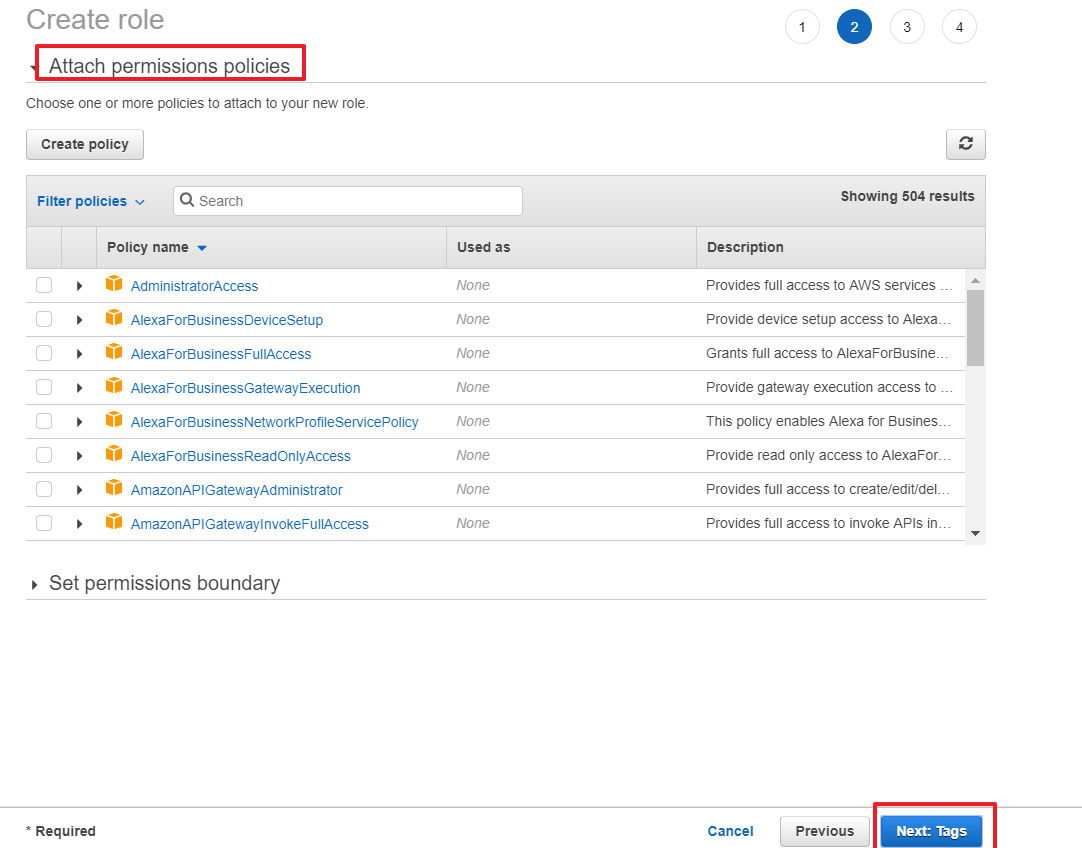Image resolution: width=1082 pixels, height=848 pixels.
Task: Open the Filter policies dropdown
Action: click(91, 201)
